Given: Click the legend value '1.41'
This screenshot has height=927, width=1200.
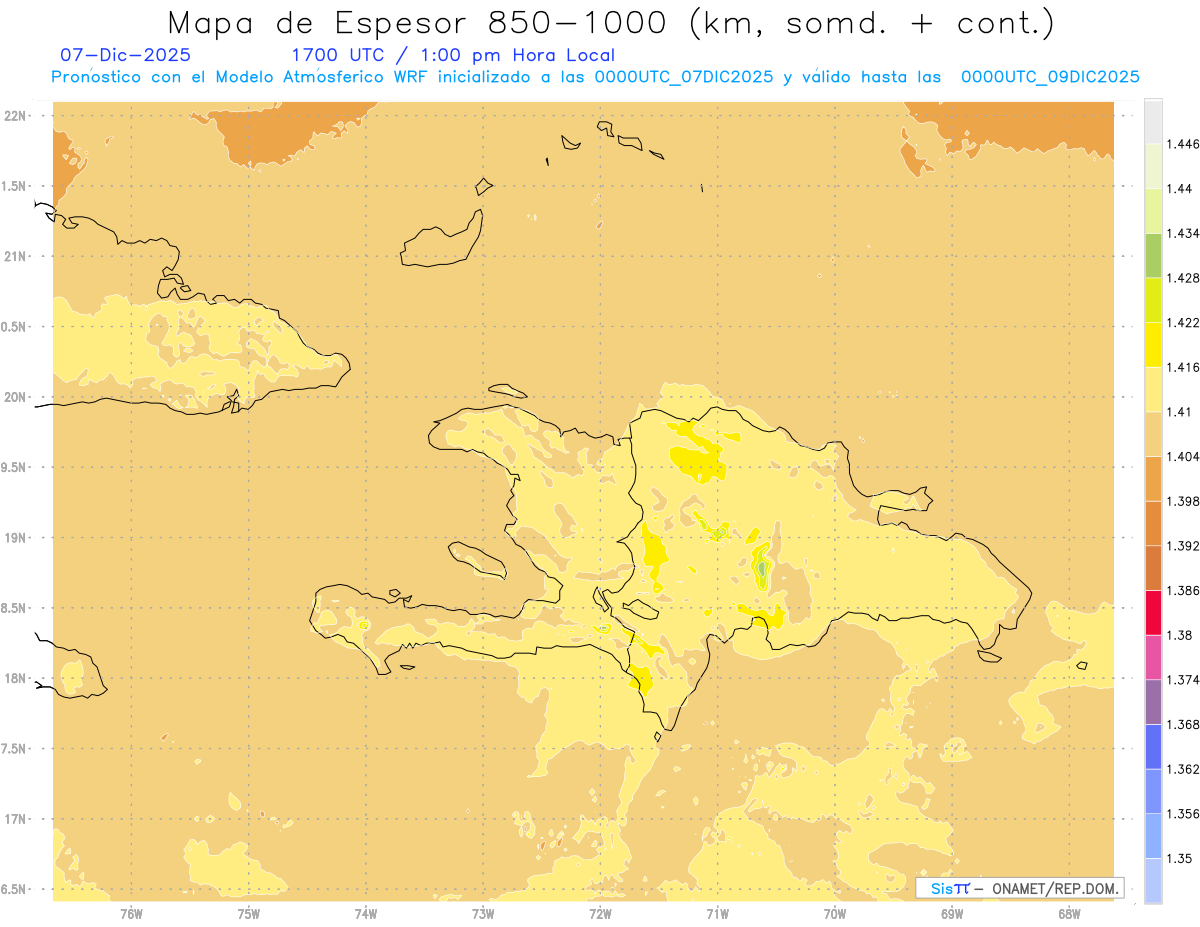Looking at the screenshot, I should (1178, 412).
